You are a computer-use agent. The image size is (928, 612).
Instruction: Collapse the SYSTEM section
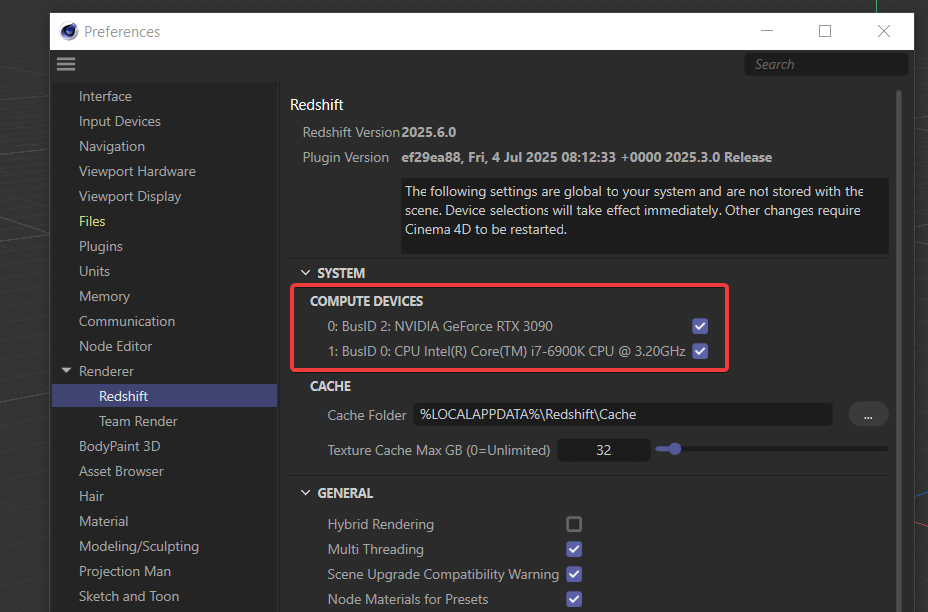[305, 273]
